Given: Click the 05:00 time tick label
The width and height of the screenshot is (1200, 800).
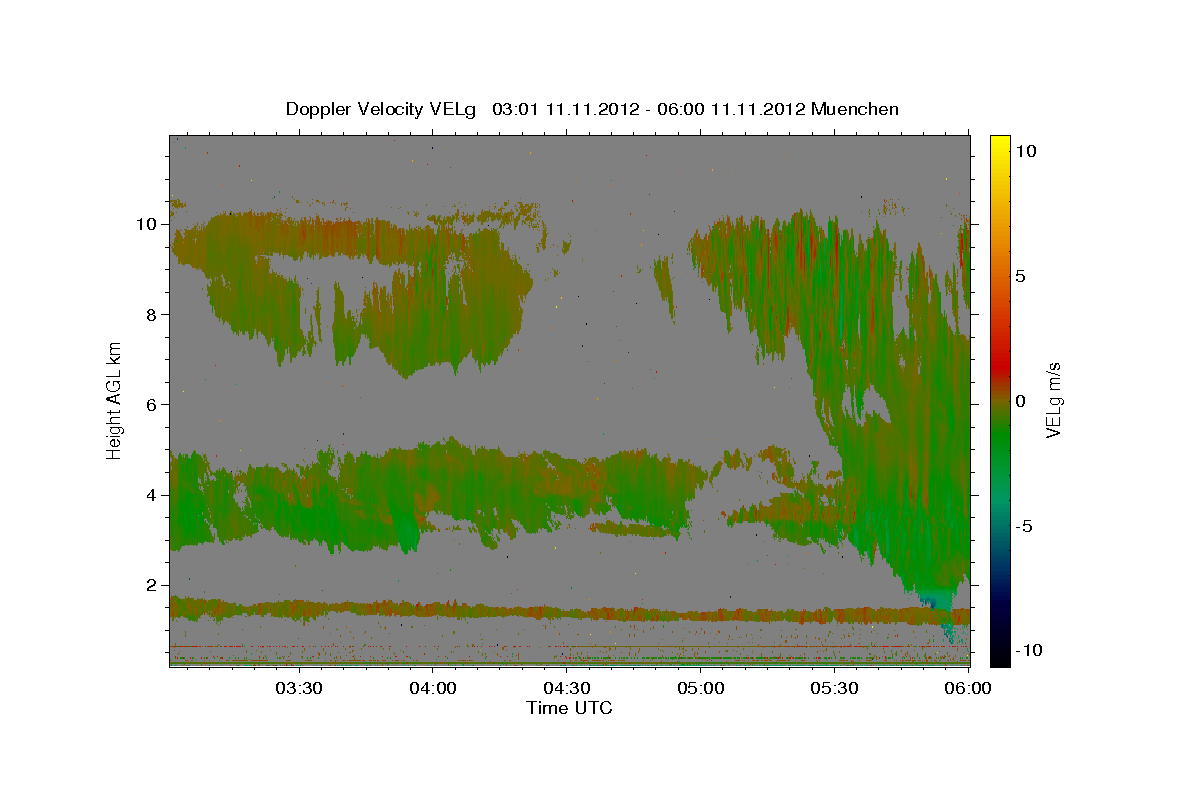Looking at the screenshot, I should (701, 688).
